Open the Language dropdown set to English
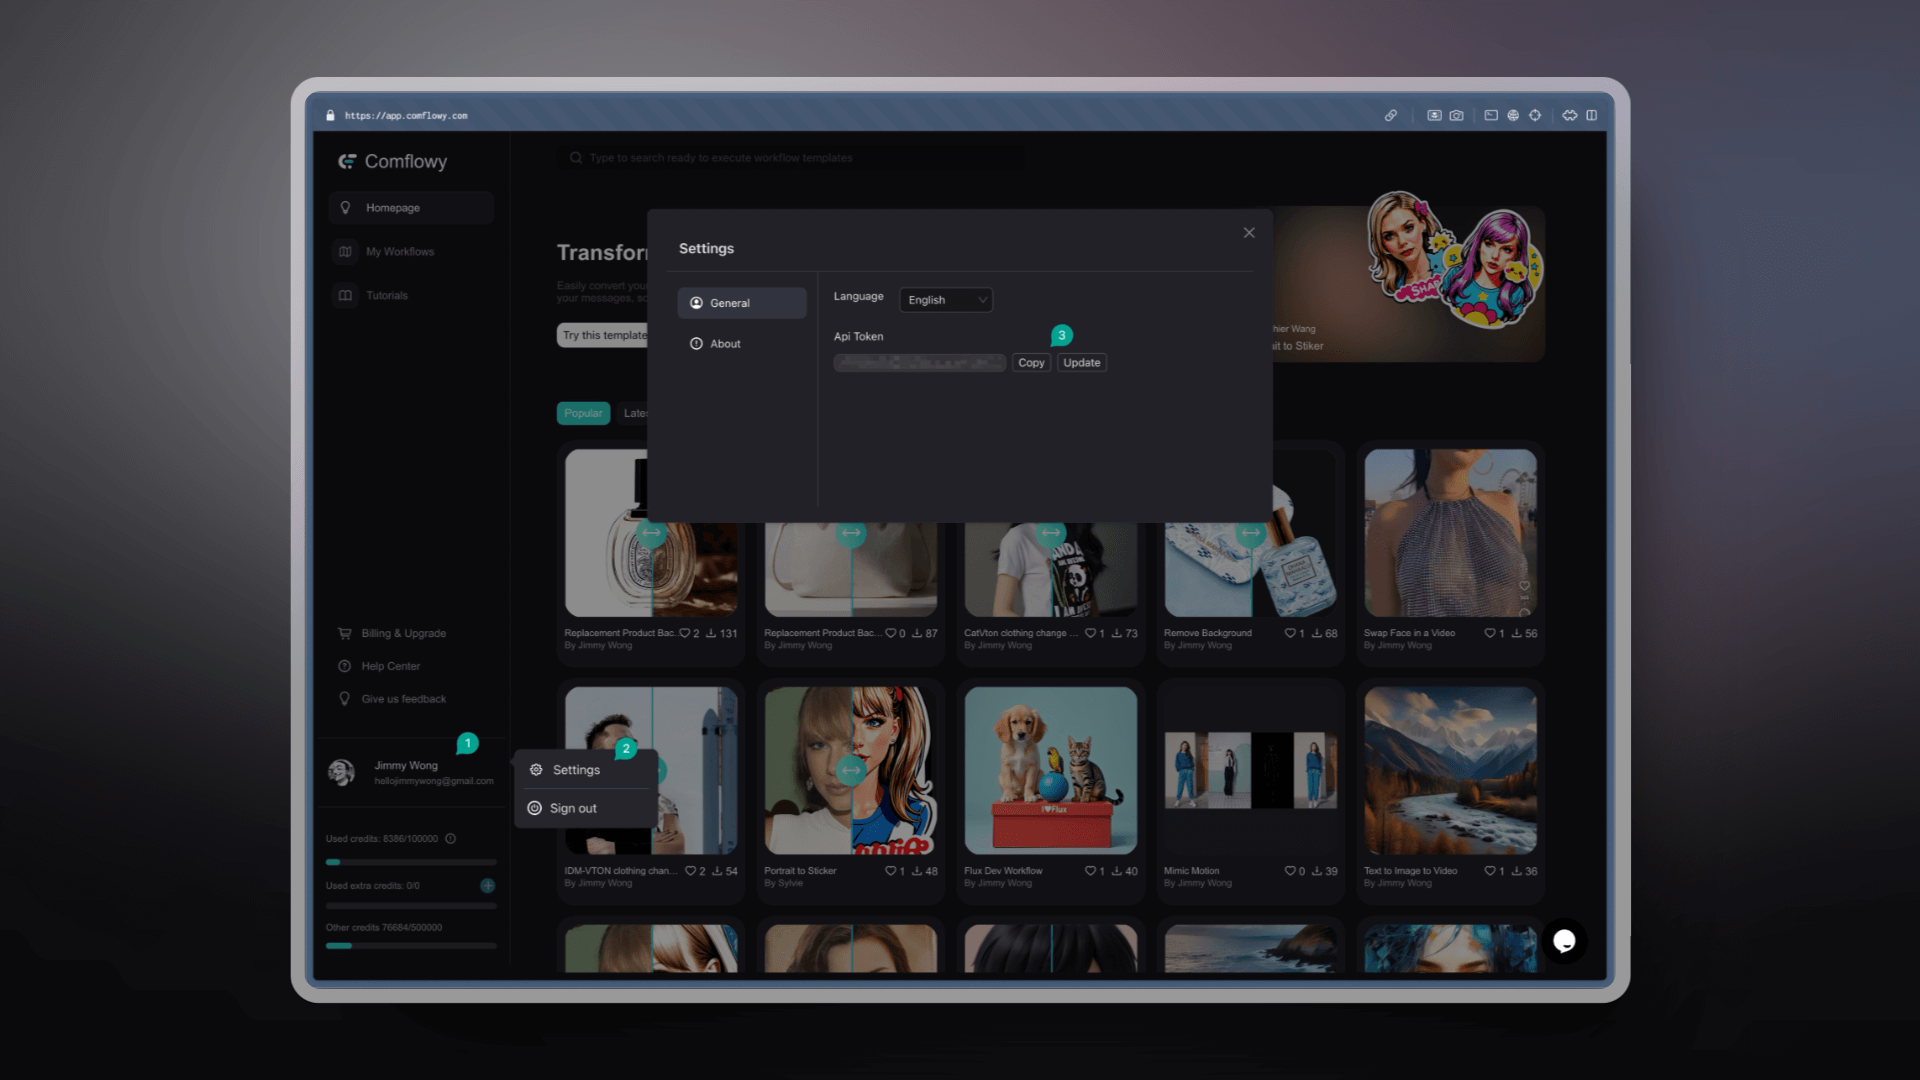The width and height of the screenshot is (1920, 1080). coord(946,300)
